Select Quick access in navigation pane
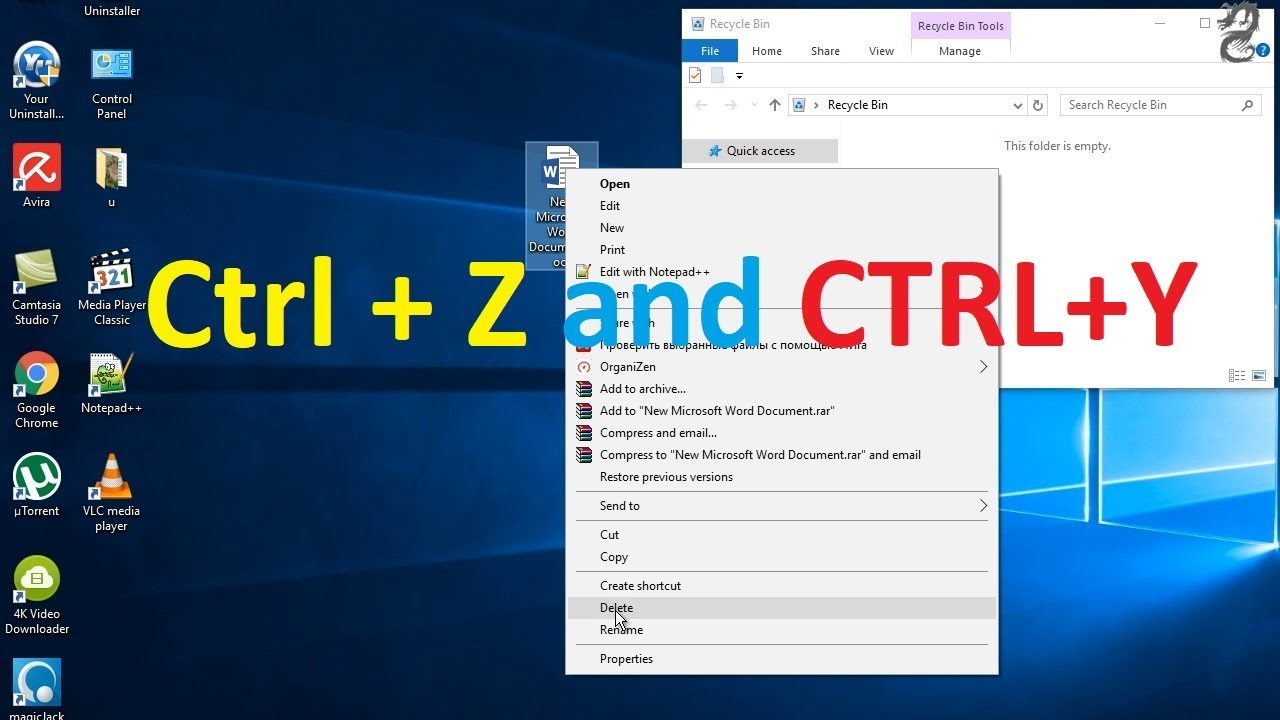Viewport: 1280px width, 720px height. point(760,151)
